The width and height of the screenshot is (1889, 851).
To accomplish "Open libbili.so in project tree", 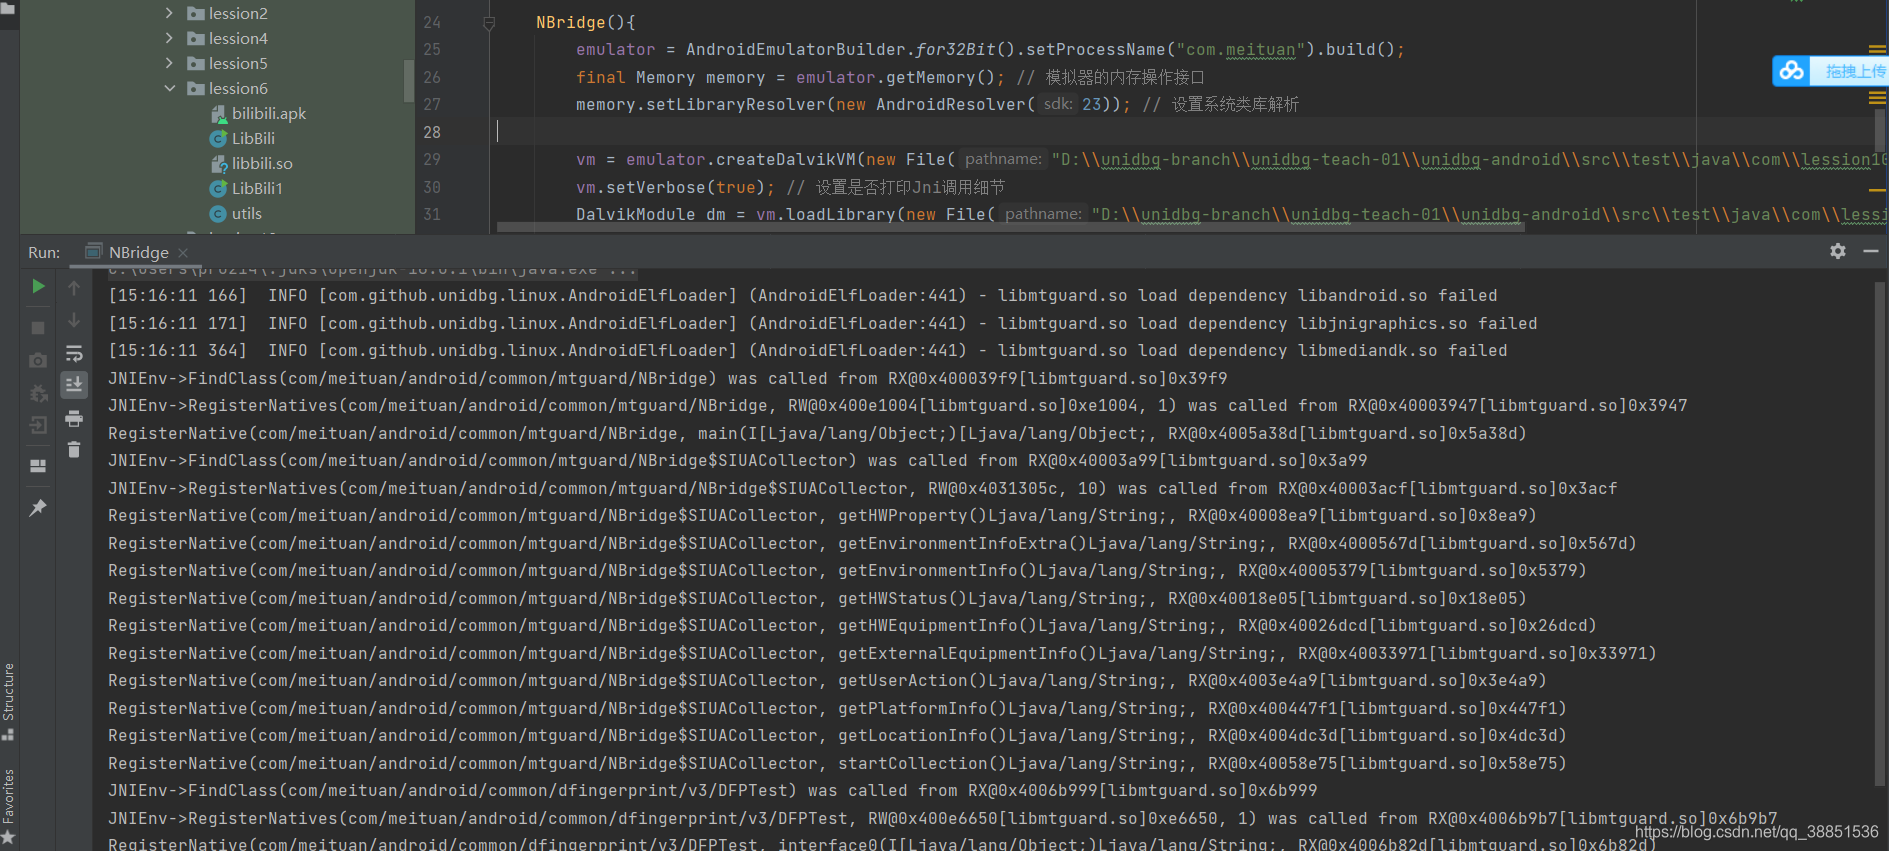I will 262,163.
